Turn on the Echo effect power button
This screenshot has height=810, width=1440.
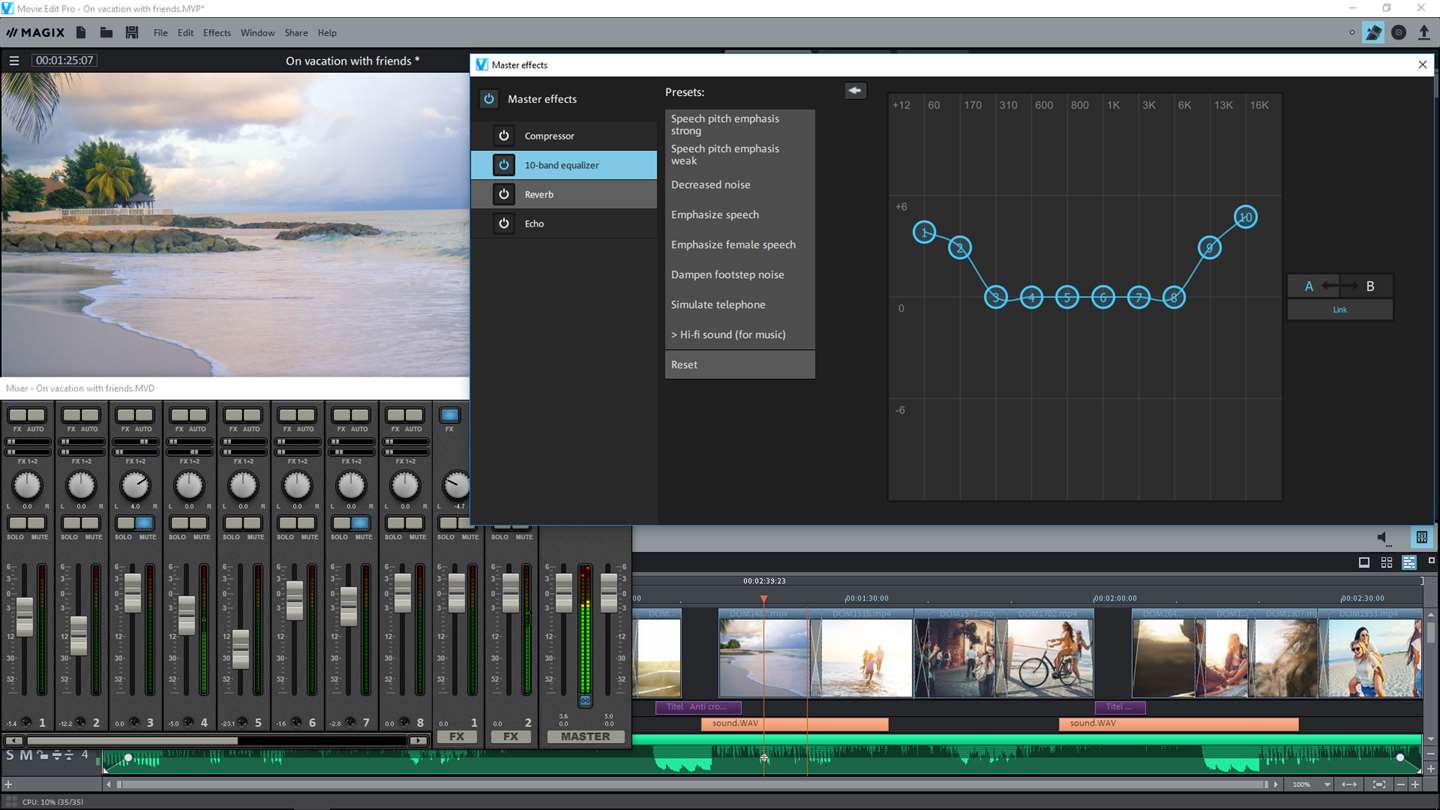click(x=504, y=224)
